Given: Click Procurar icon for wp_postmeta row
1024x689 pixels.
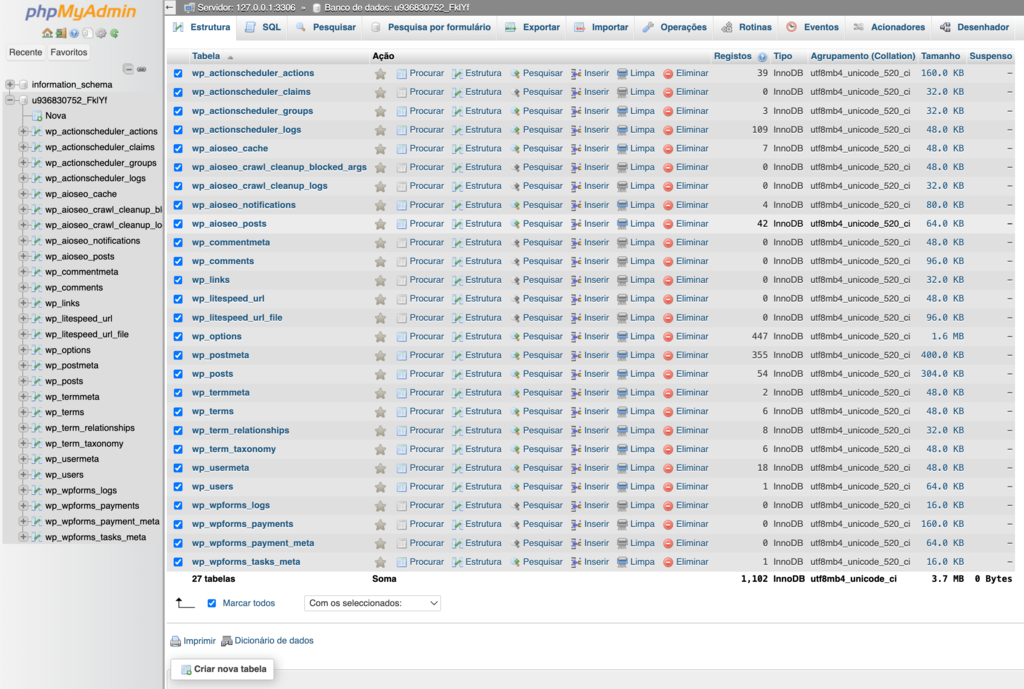Looking at the screenshot, I should coord(402,355).
